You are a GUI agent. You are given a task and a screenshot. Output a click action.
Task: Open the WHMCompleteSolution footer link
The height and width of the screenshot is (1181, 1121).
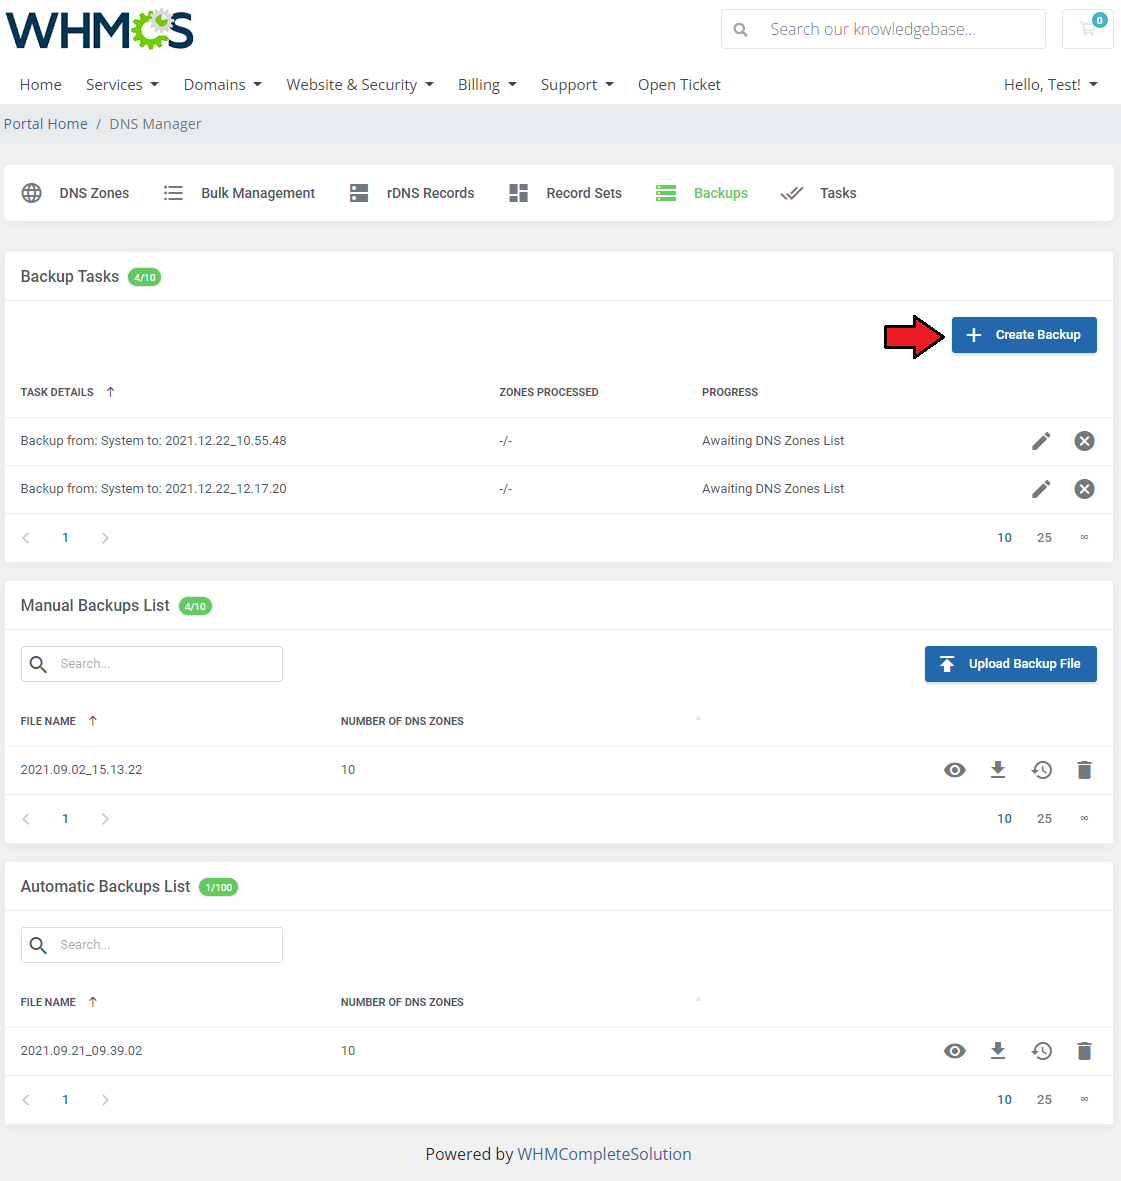[604, 1154]
